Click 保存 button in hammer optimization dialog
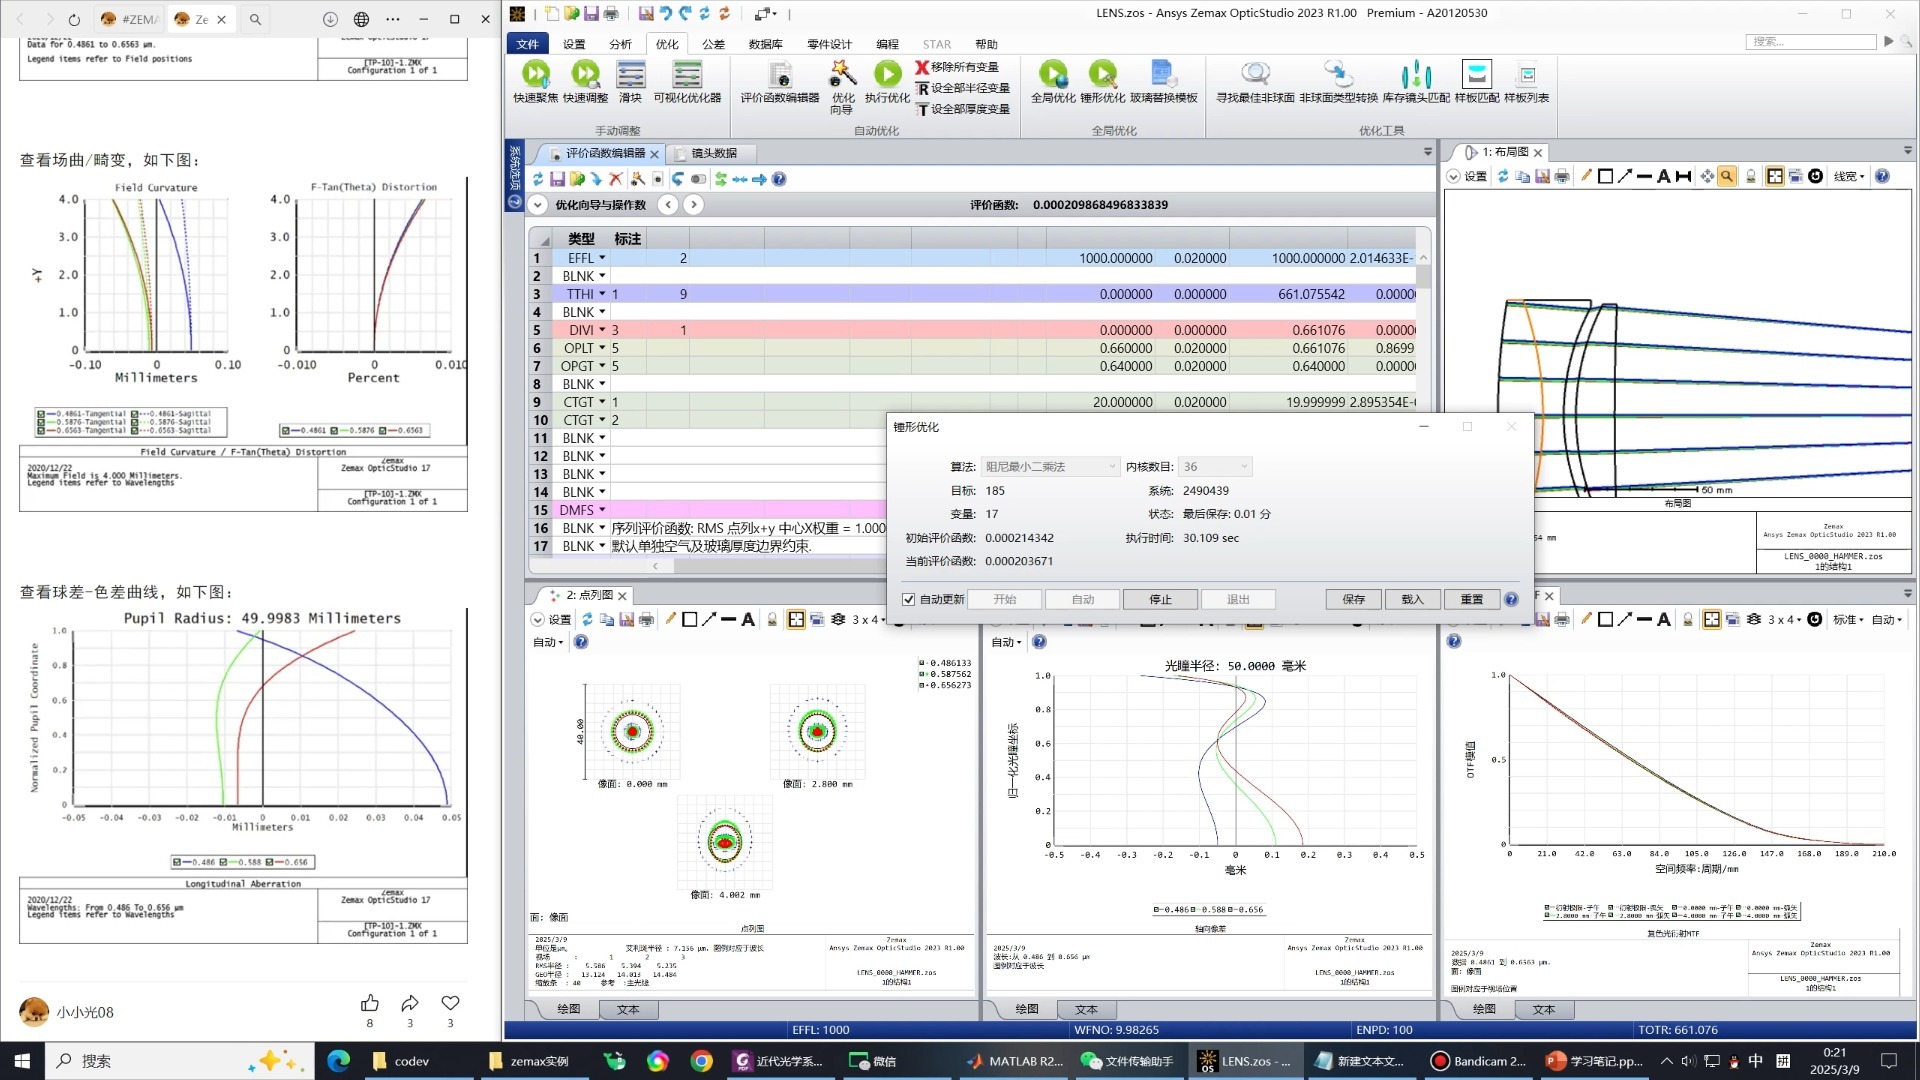Screen dimensions: 1920x1080 [1353, 599]
